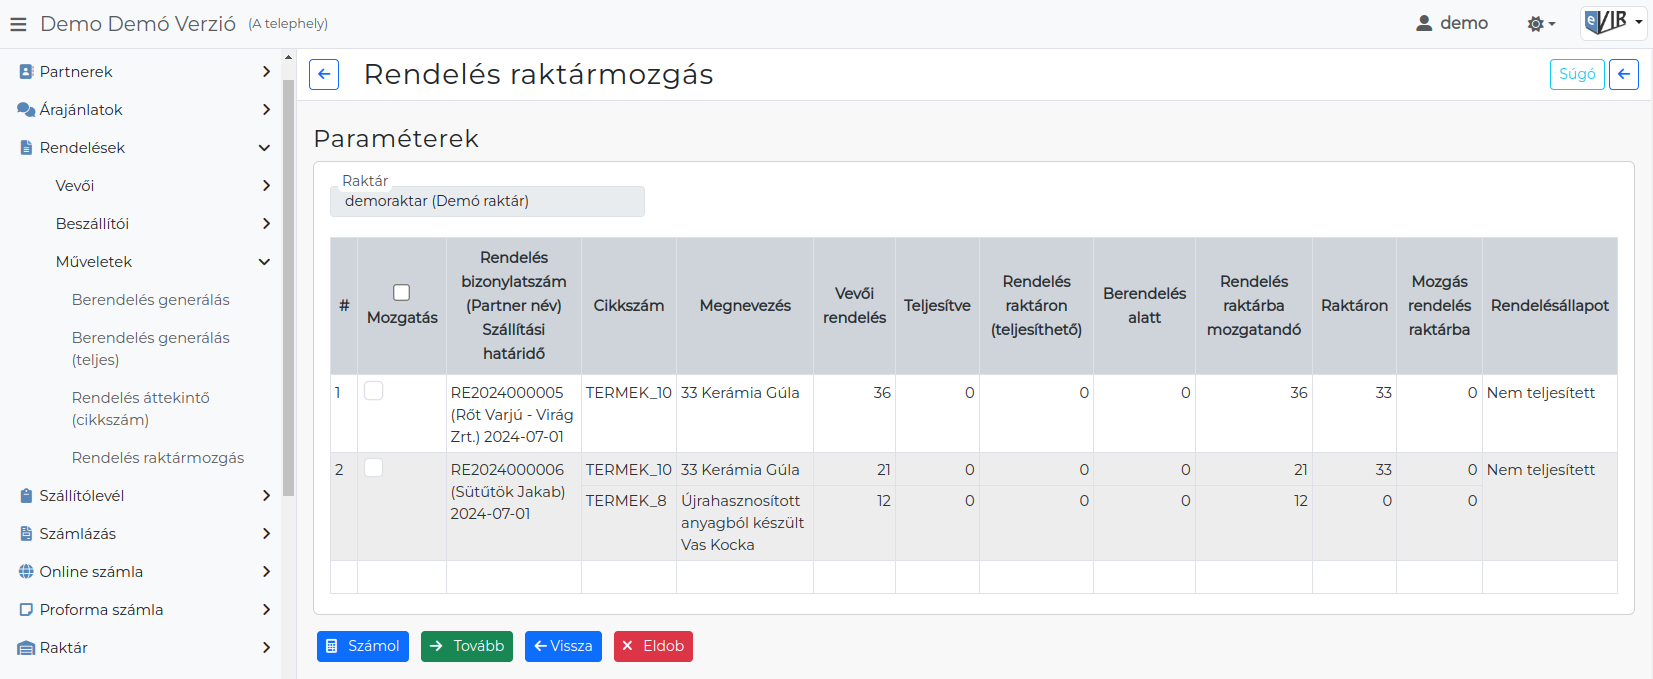Click the demo user profile icon
This screenshot has height=679, width=1653.
click(x=1424, y=23)
